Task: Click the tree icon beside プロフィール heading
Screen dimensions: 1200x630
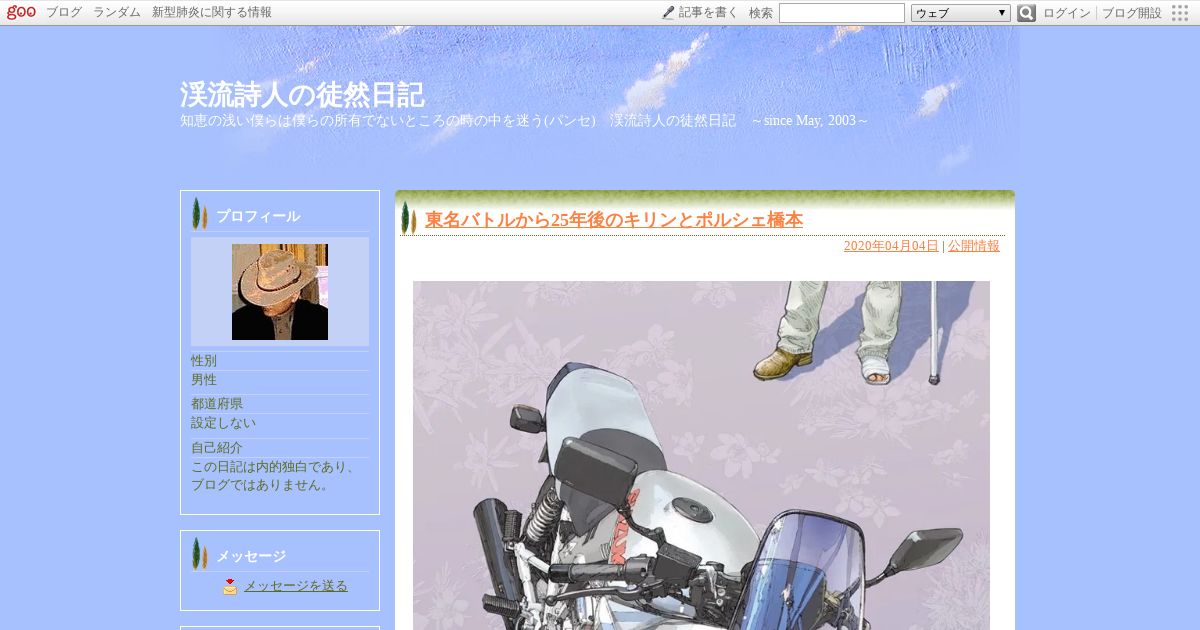Action: [x=199, y=214]
